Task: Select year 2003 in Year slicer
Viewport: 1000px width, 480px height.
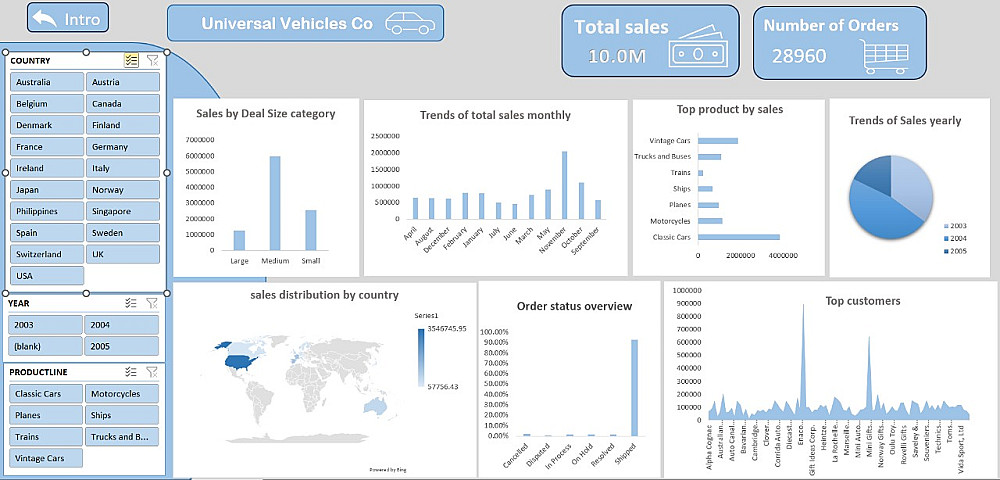Action: (45, 325)
